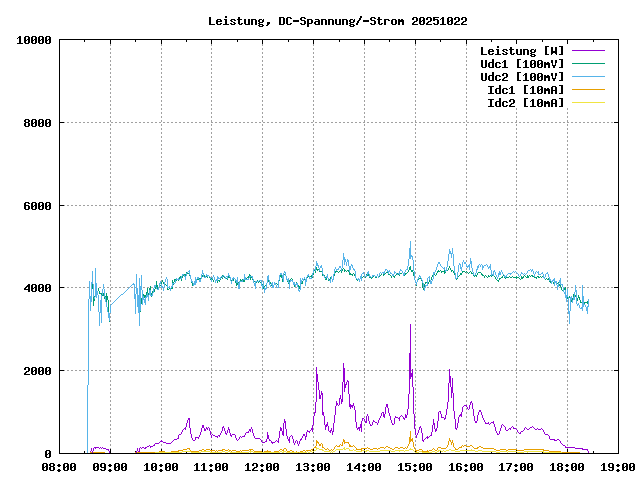Image resolution: width=640 pixels, height=480 pixels.
Task: Select the "Idc2 [10mA]" legend label
Action: (525, 102)
